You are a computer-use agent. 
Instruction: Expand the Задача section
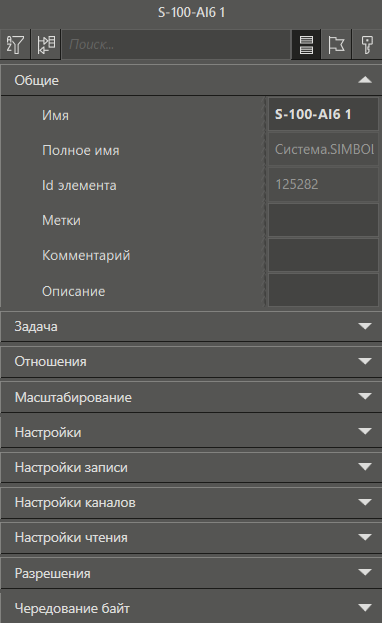191,326
